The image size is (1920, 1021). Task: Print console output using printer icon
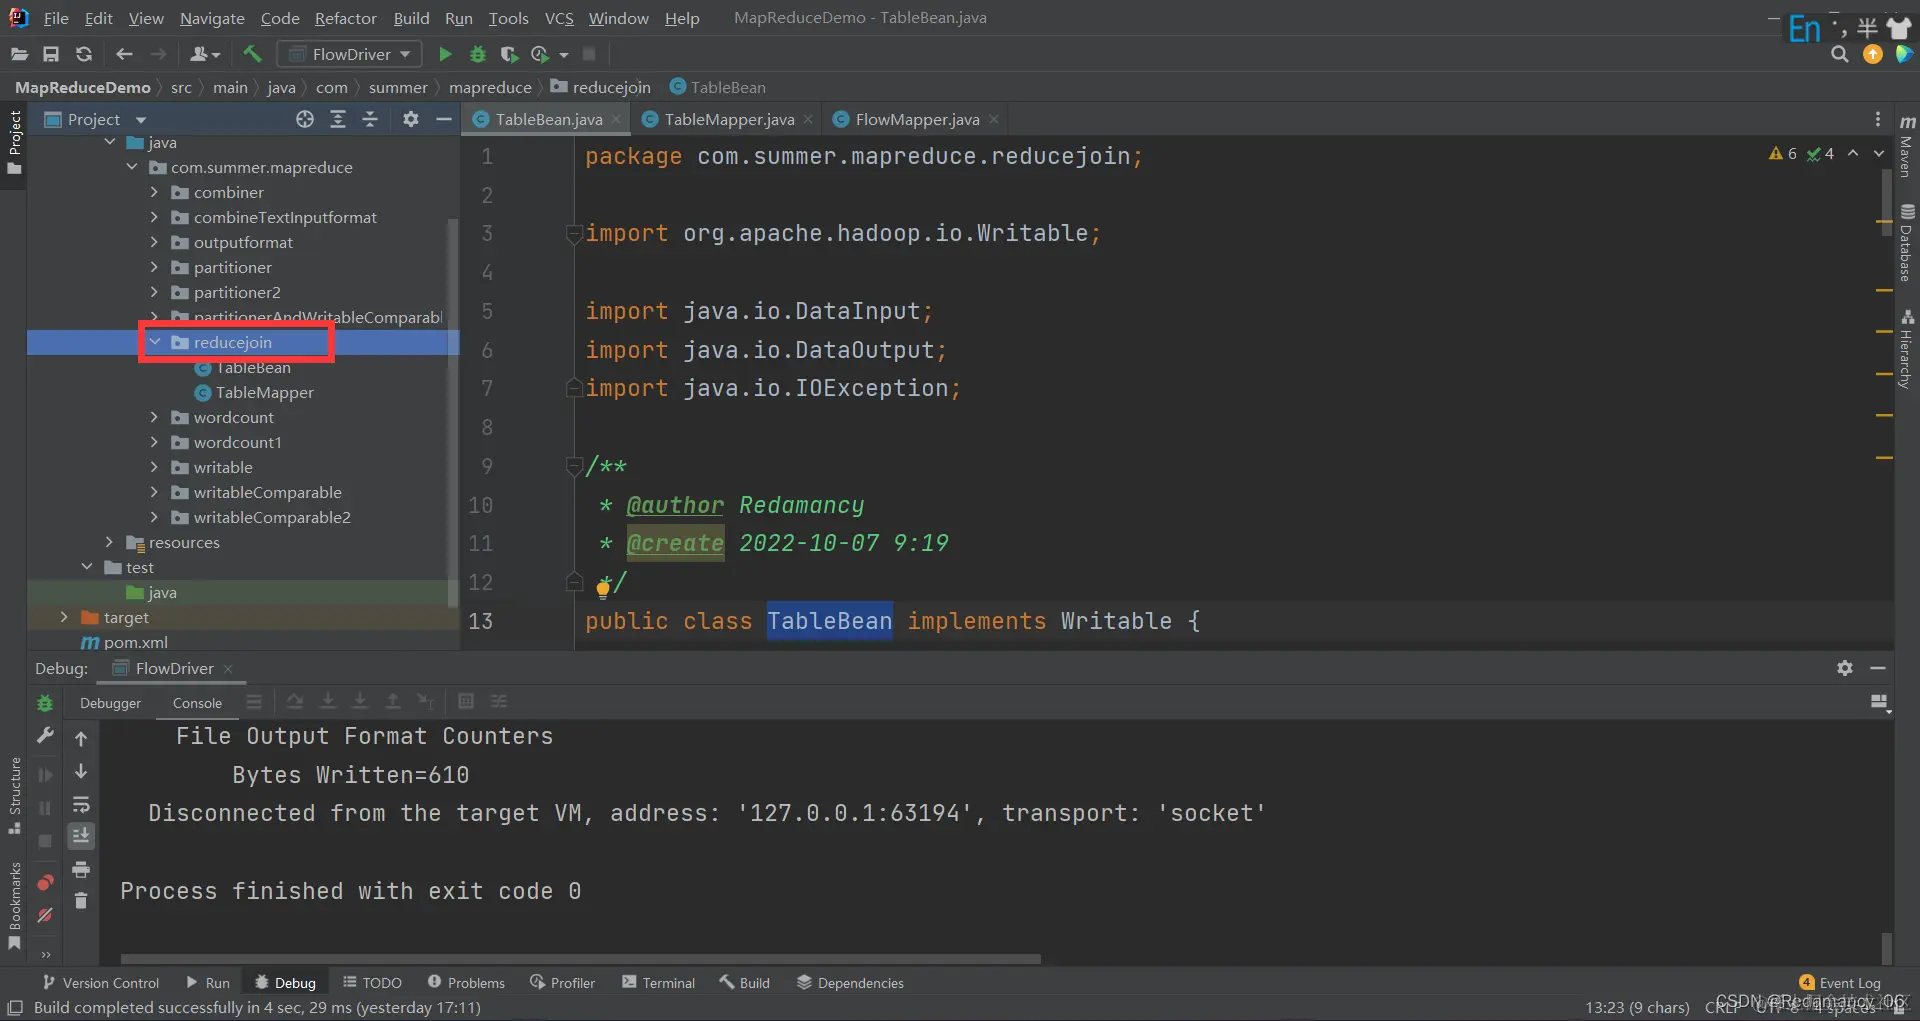point(81,868)
